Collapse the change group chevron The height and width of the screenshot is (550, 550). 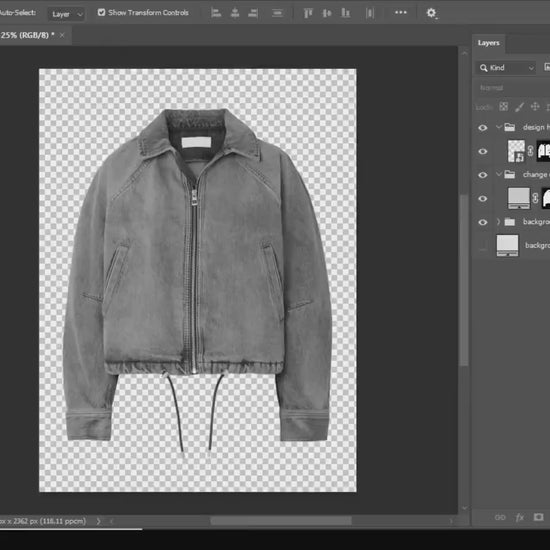click(498, 174)
